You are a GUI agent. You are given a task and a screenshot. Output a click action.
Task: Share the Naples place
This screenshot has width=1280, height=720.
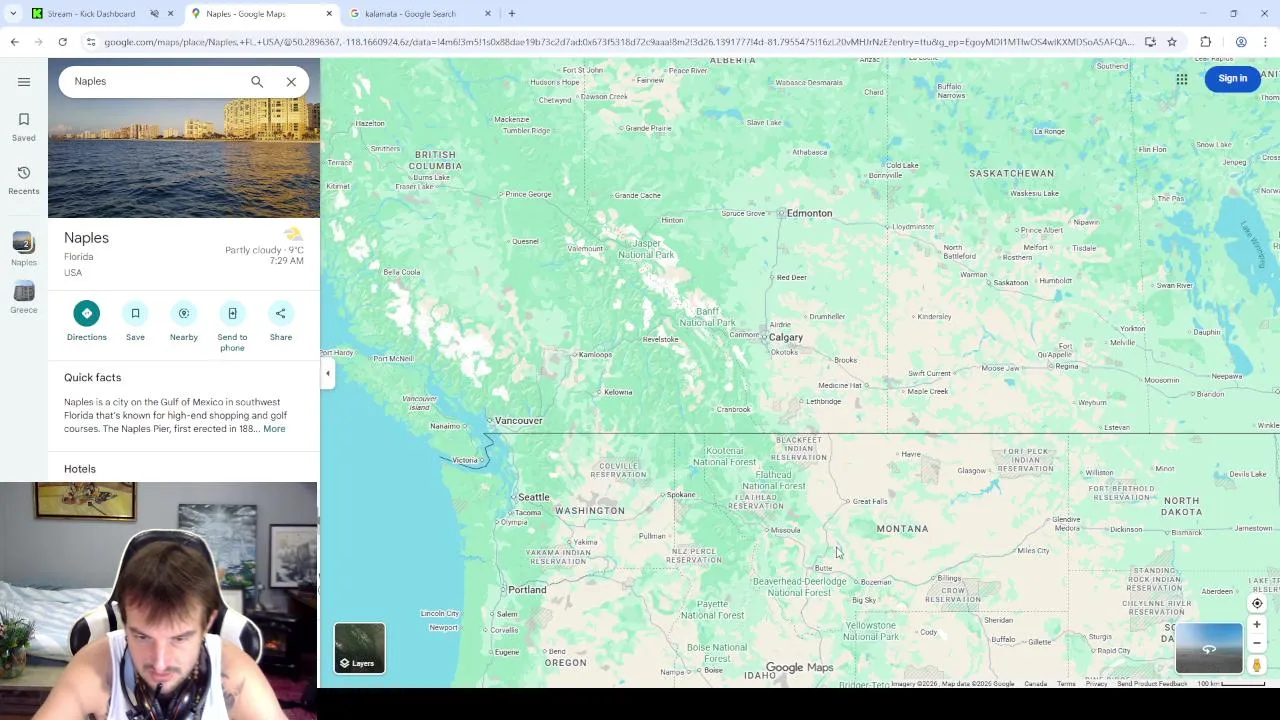[281, 321]
